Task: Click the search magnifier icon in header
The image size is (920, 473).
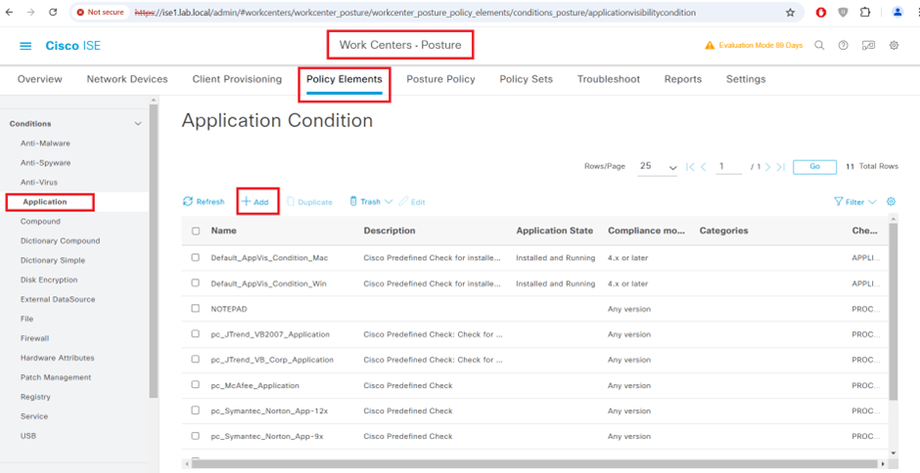Action: (x=819, y=46)
